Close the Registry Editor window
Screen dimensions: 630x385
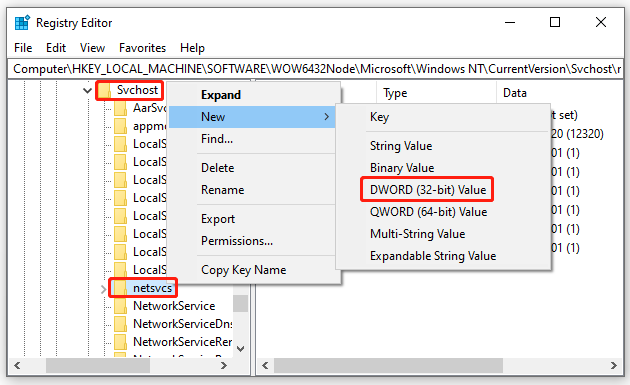(601, 23)
